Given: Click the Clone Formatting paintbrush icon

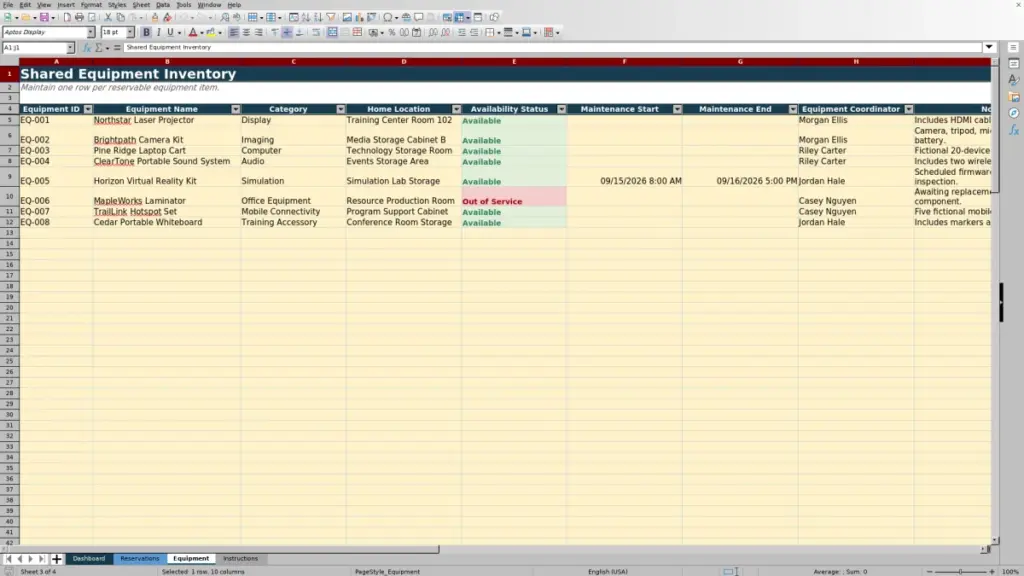Looking at the screenshot, I should (x=155, y=18).
